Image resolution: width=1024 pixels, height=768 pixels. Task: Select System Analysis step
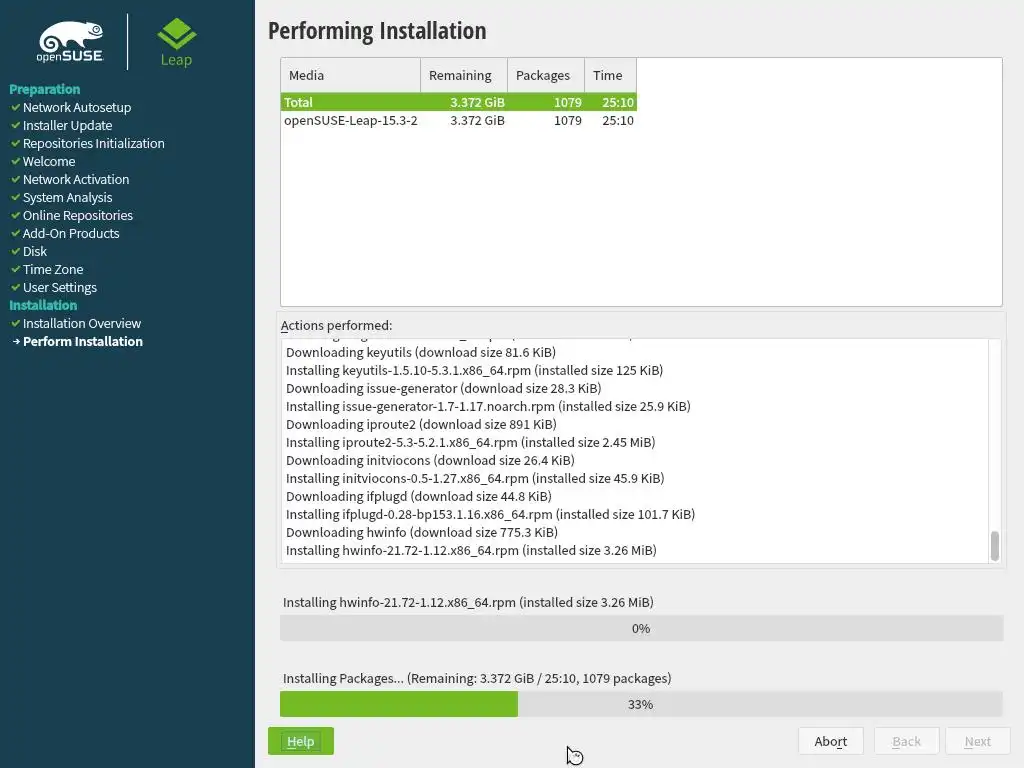point(67,197)
